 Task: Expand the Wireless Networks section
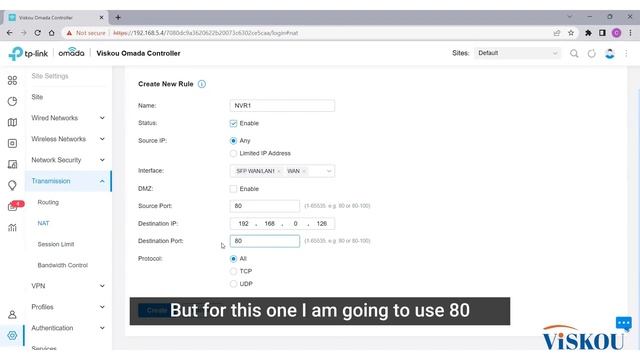pyautogui.click(x=68, y=139)
